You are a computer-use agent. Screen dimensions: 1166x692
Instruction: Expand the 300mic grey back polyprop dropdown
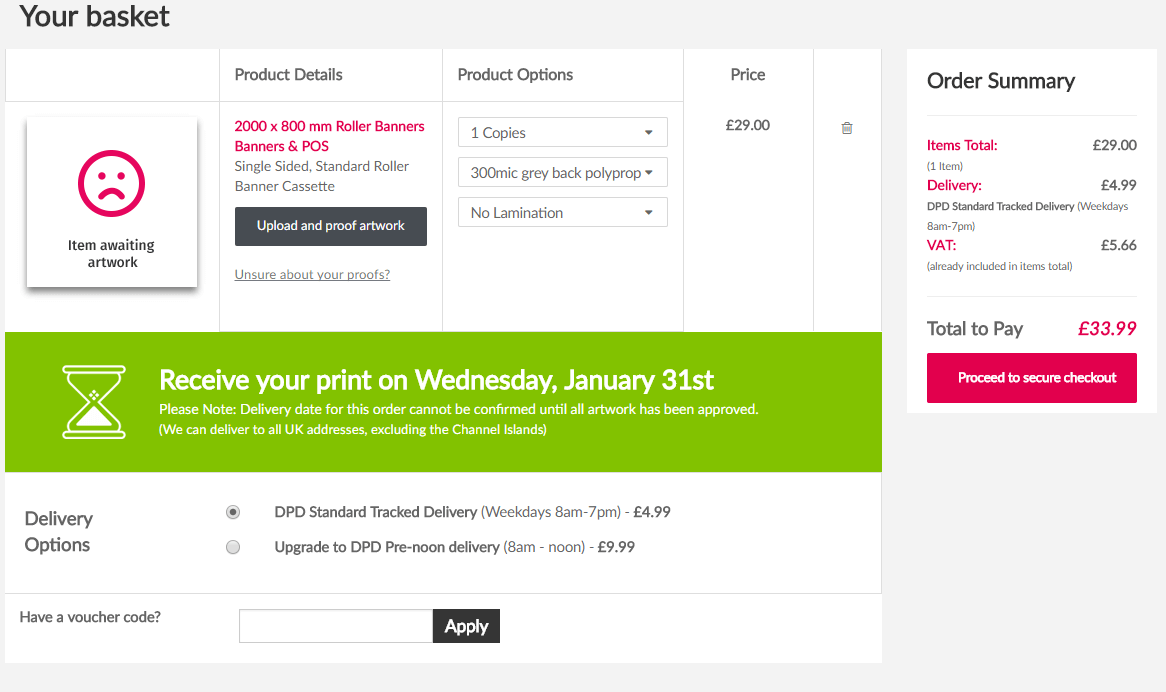click(563, 172)
